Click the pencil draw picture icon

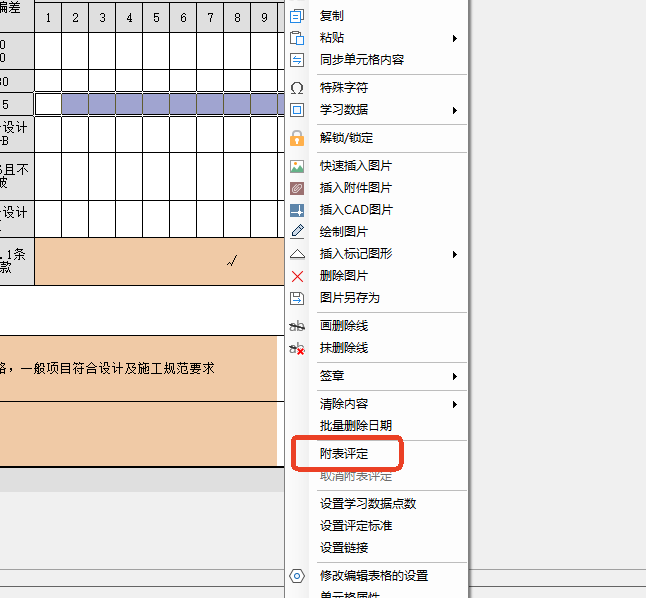click(296, 232)
